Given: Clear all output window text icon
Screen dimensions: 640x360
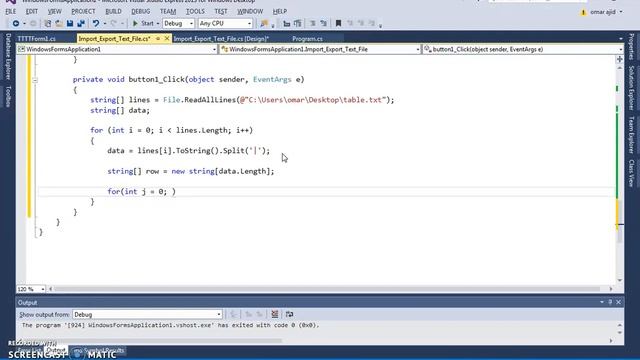Looking at the screenshot, I should tap(275, 314).
